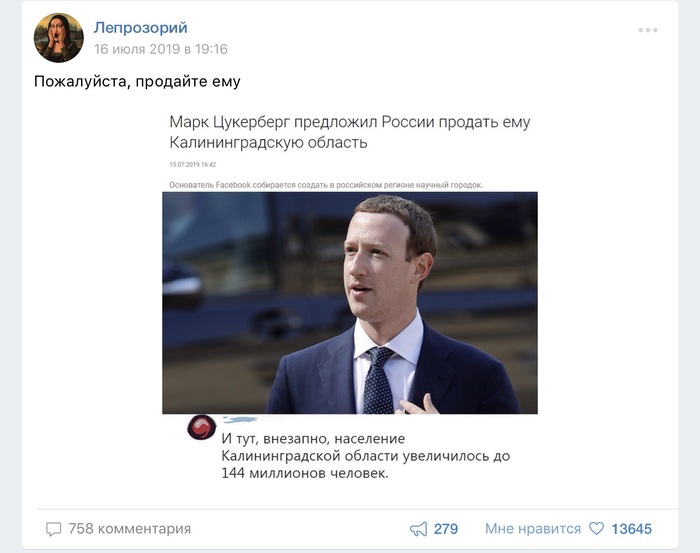Viewport: 700px width, 553px height.
Task: Click the 13645 likes counter
Action: pos(631,529)
